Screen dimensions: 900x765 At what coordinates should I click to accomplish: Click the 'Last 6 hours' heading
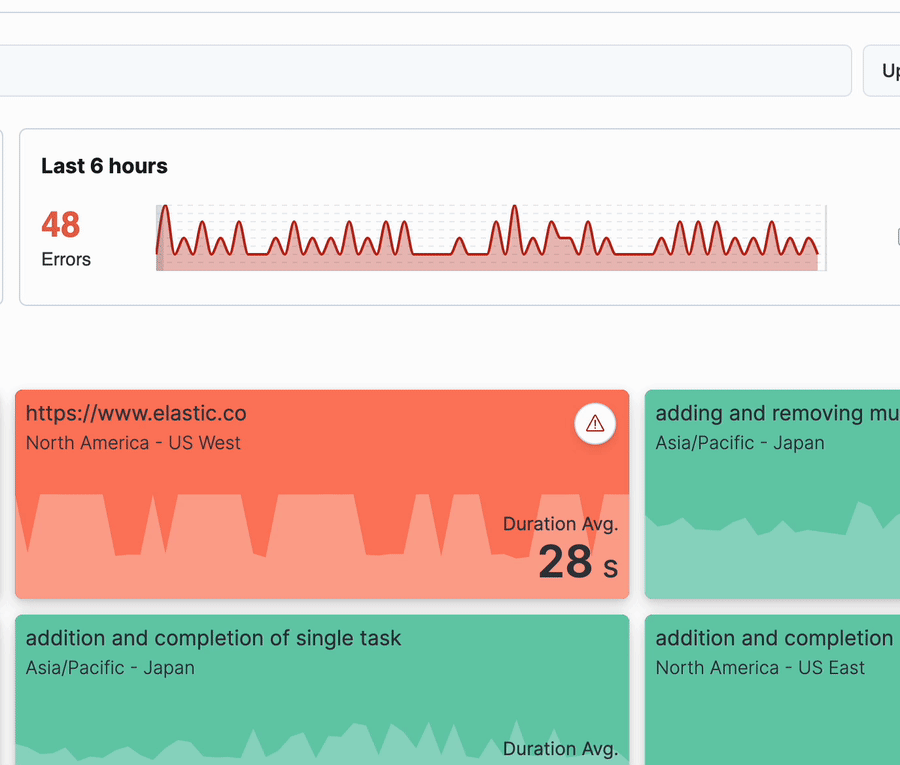click(104, 166)
